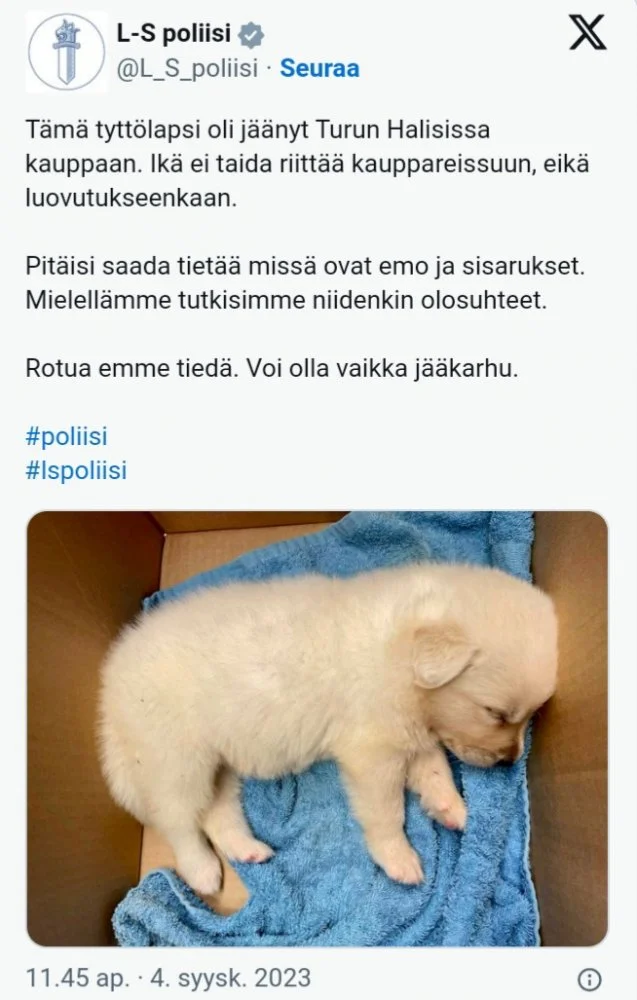Open the L-S poliisi profile avatar
Screen dimensions: 637x1000
click(x=66, y=52)
